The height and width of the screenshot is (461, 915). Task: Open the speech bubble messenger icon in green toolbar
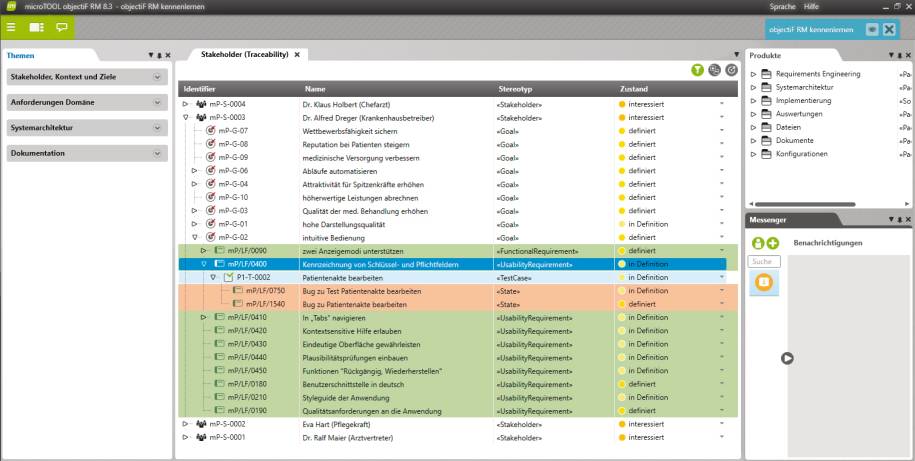coord(62,27)
